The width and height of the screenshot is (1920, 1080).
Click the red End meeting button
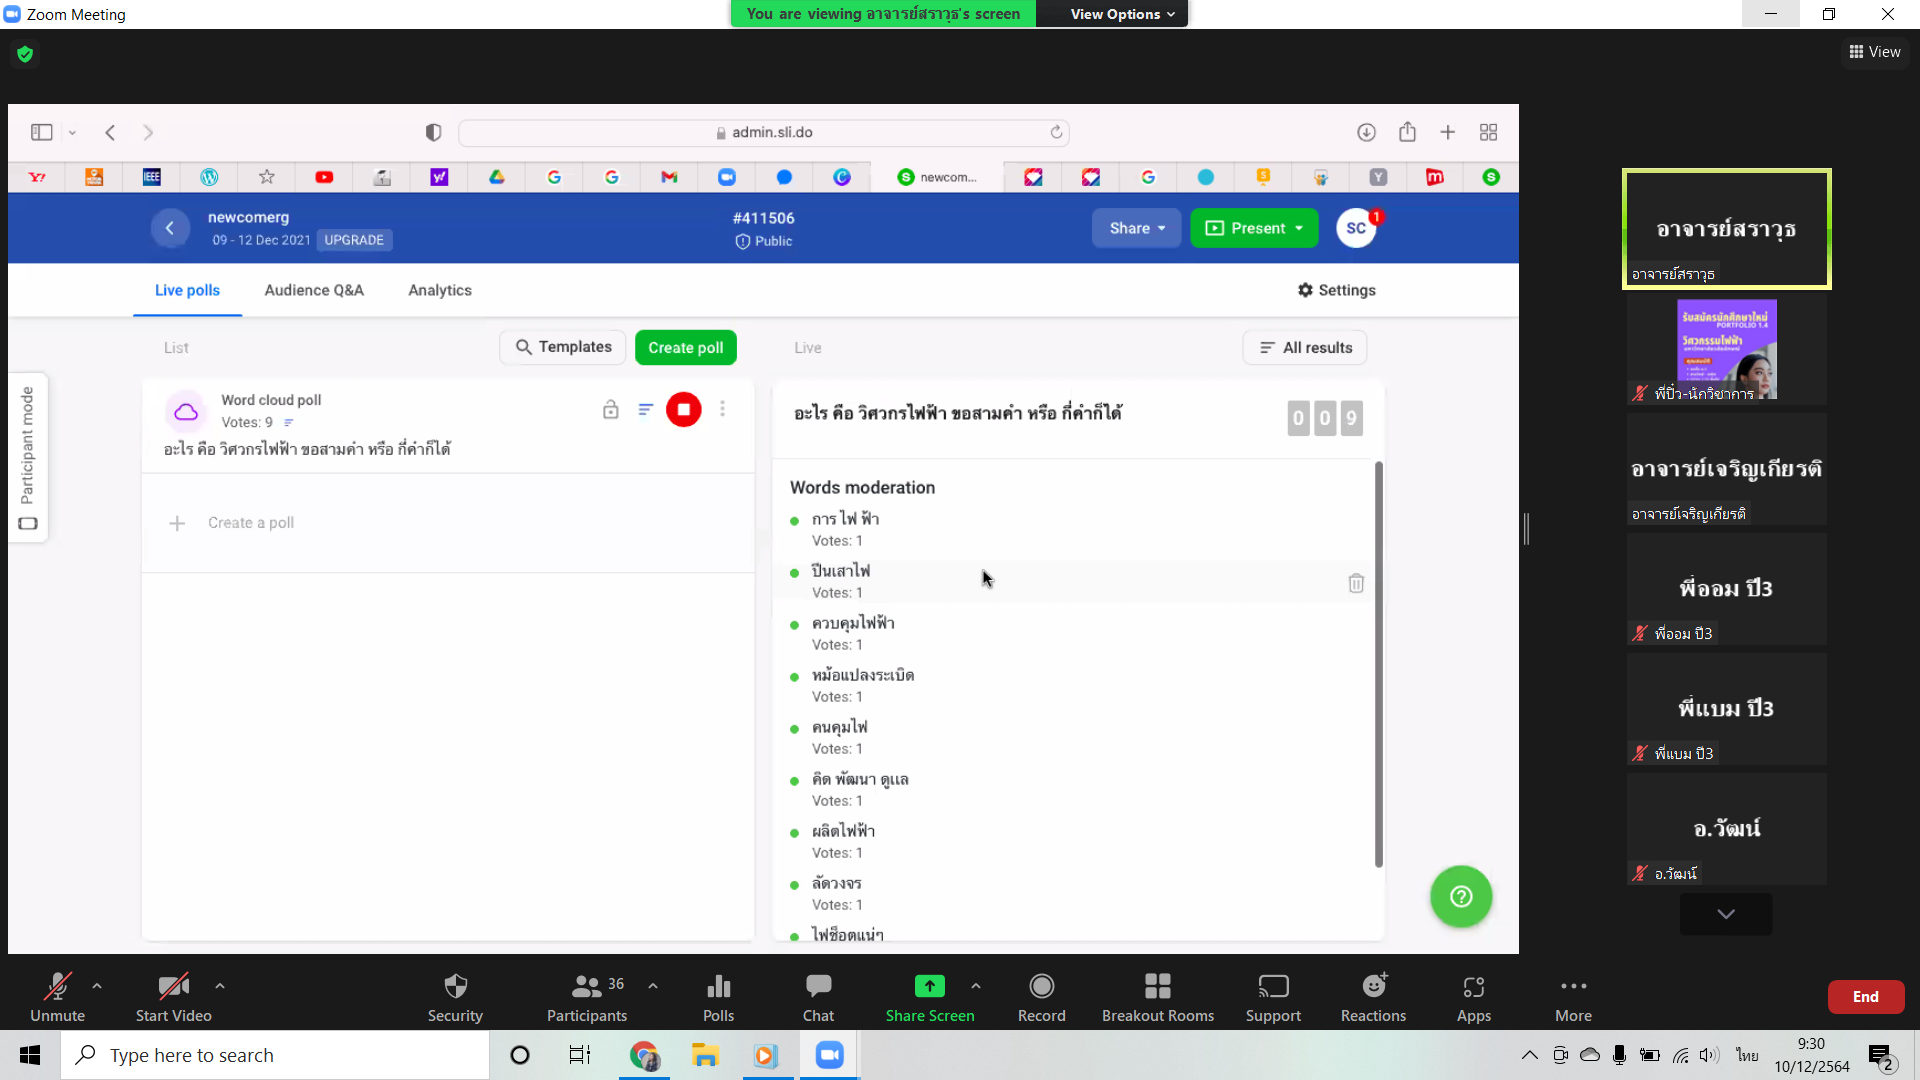1865,997
